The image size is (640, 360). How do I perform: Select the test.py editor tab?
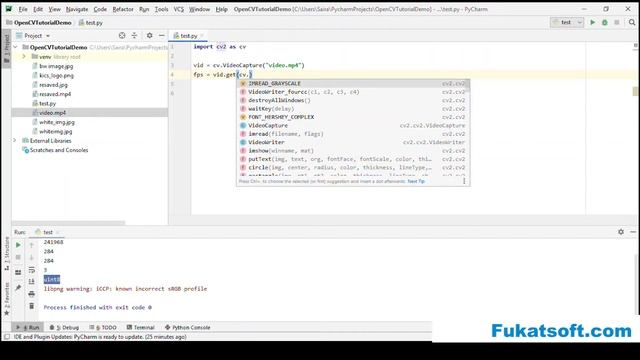click(188, 36)
